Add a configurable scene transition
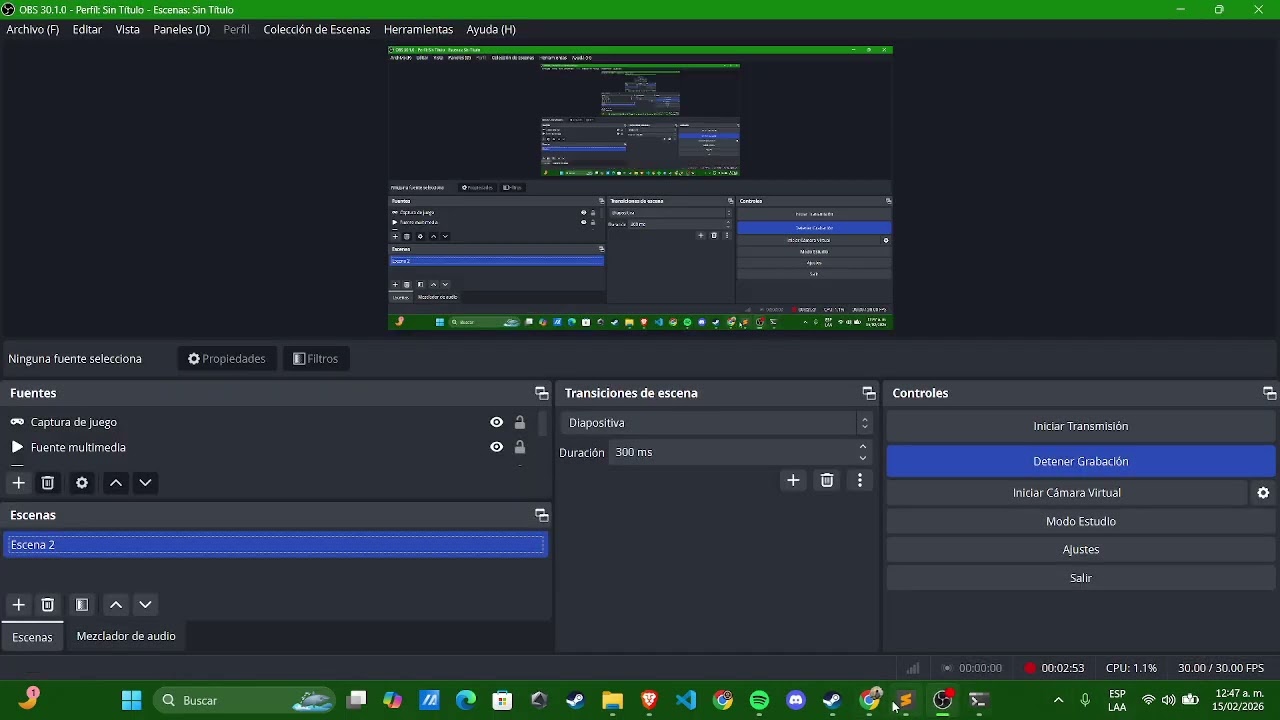The height and width of the screenshot is (720, 1280). pos(793,481)
